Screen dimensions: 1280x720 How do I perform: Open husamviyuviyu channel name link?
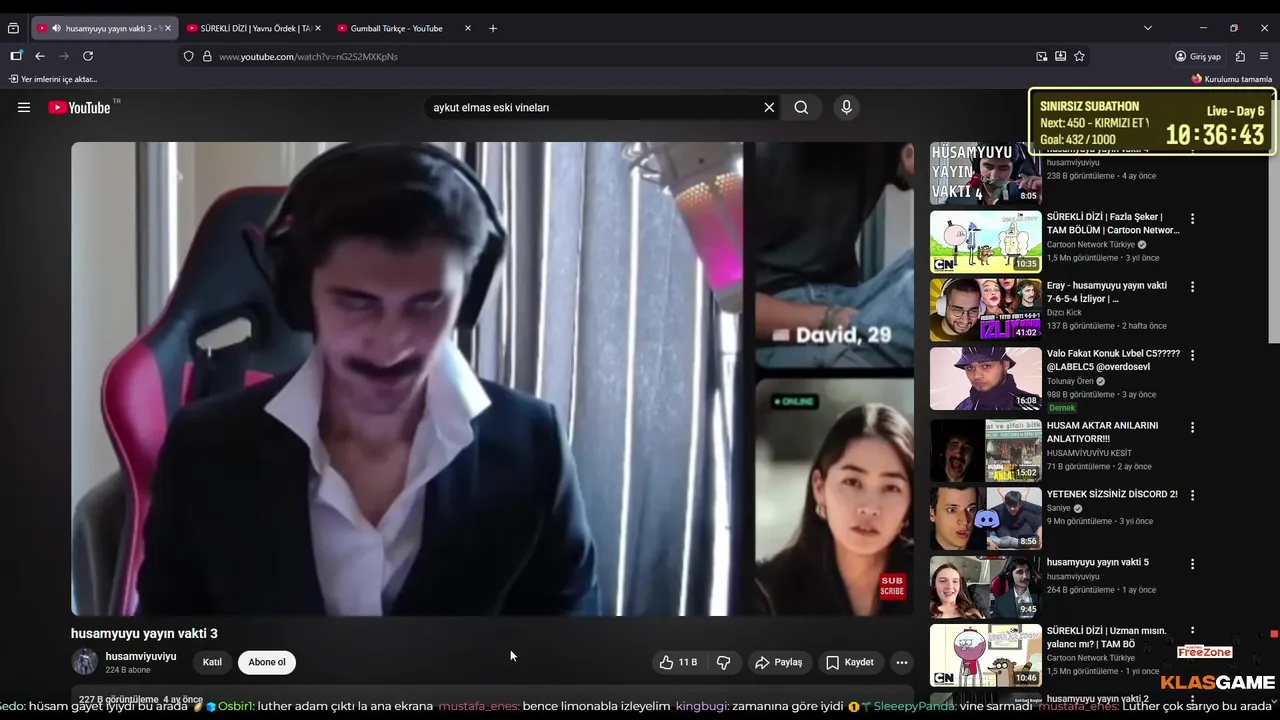coord(141,656)
